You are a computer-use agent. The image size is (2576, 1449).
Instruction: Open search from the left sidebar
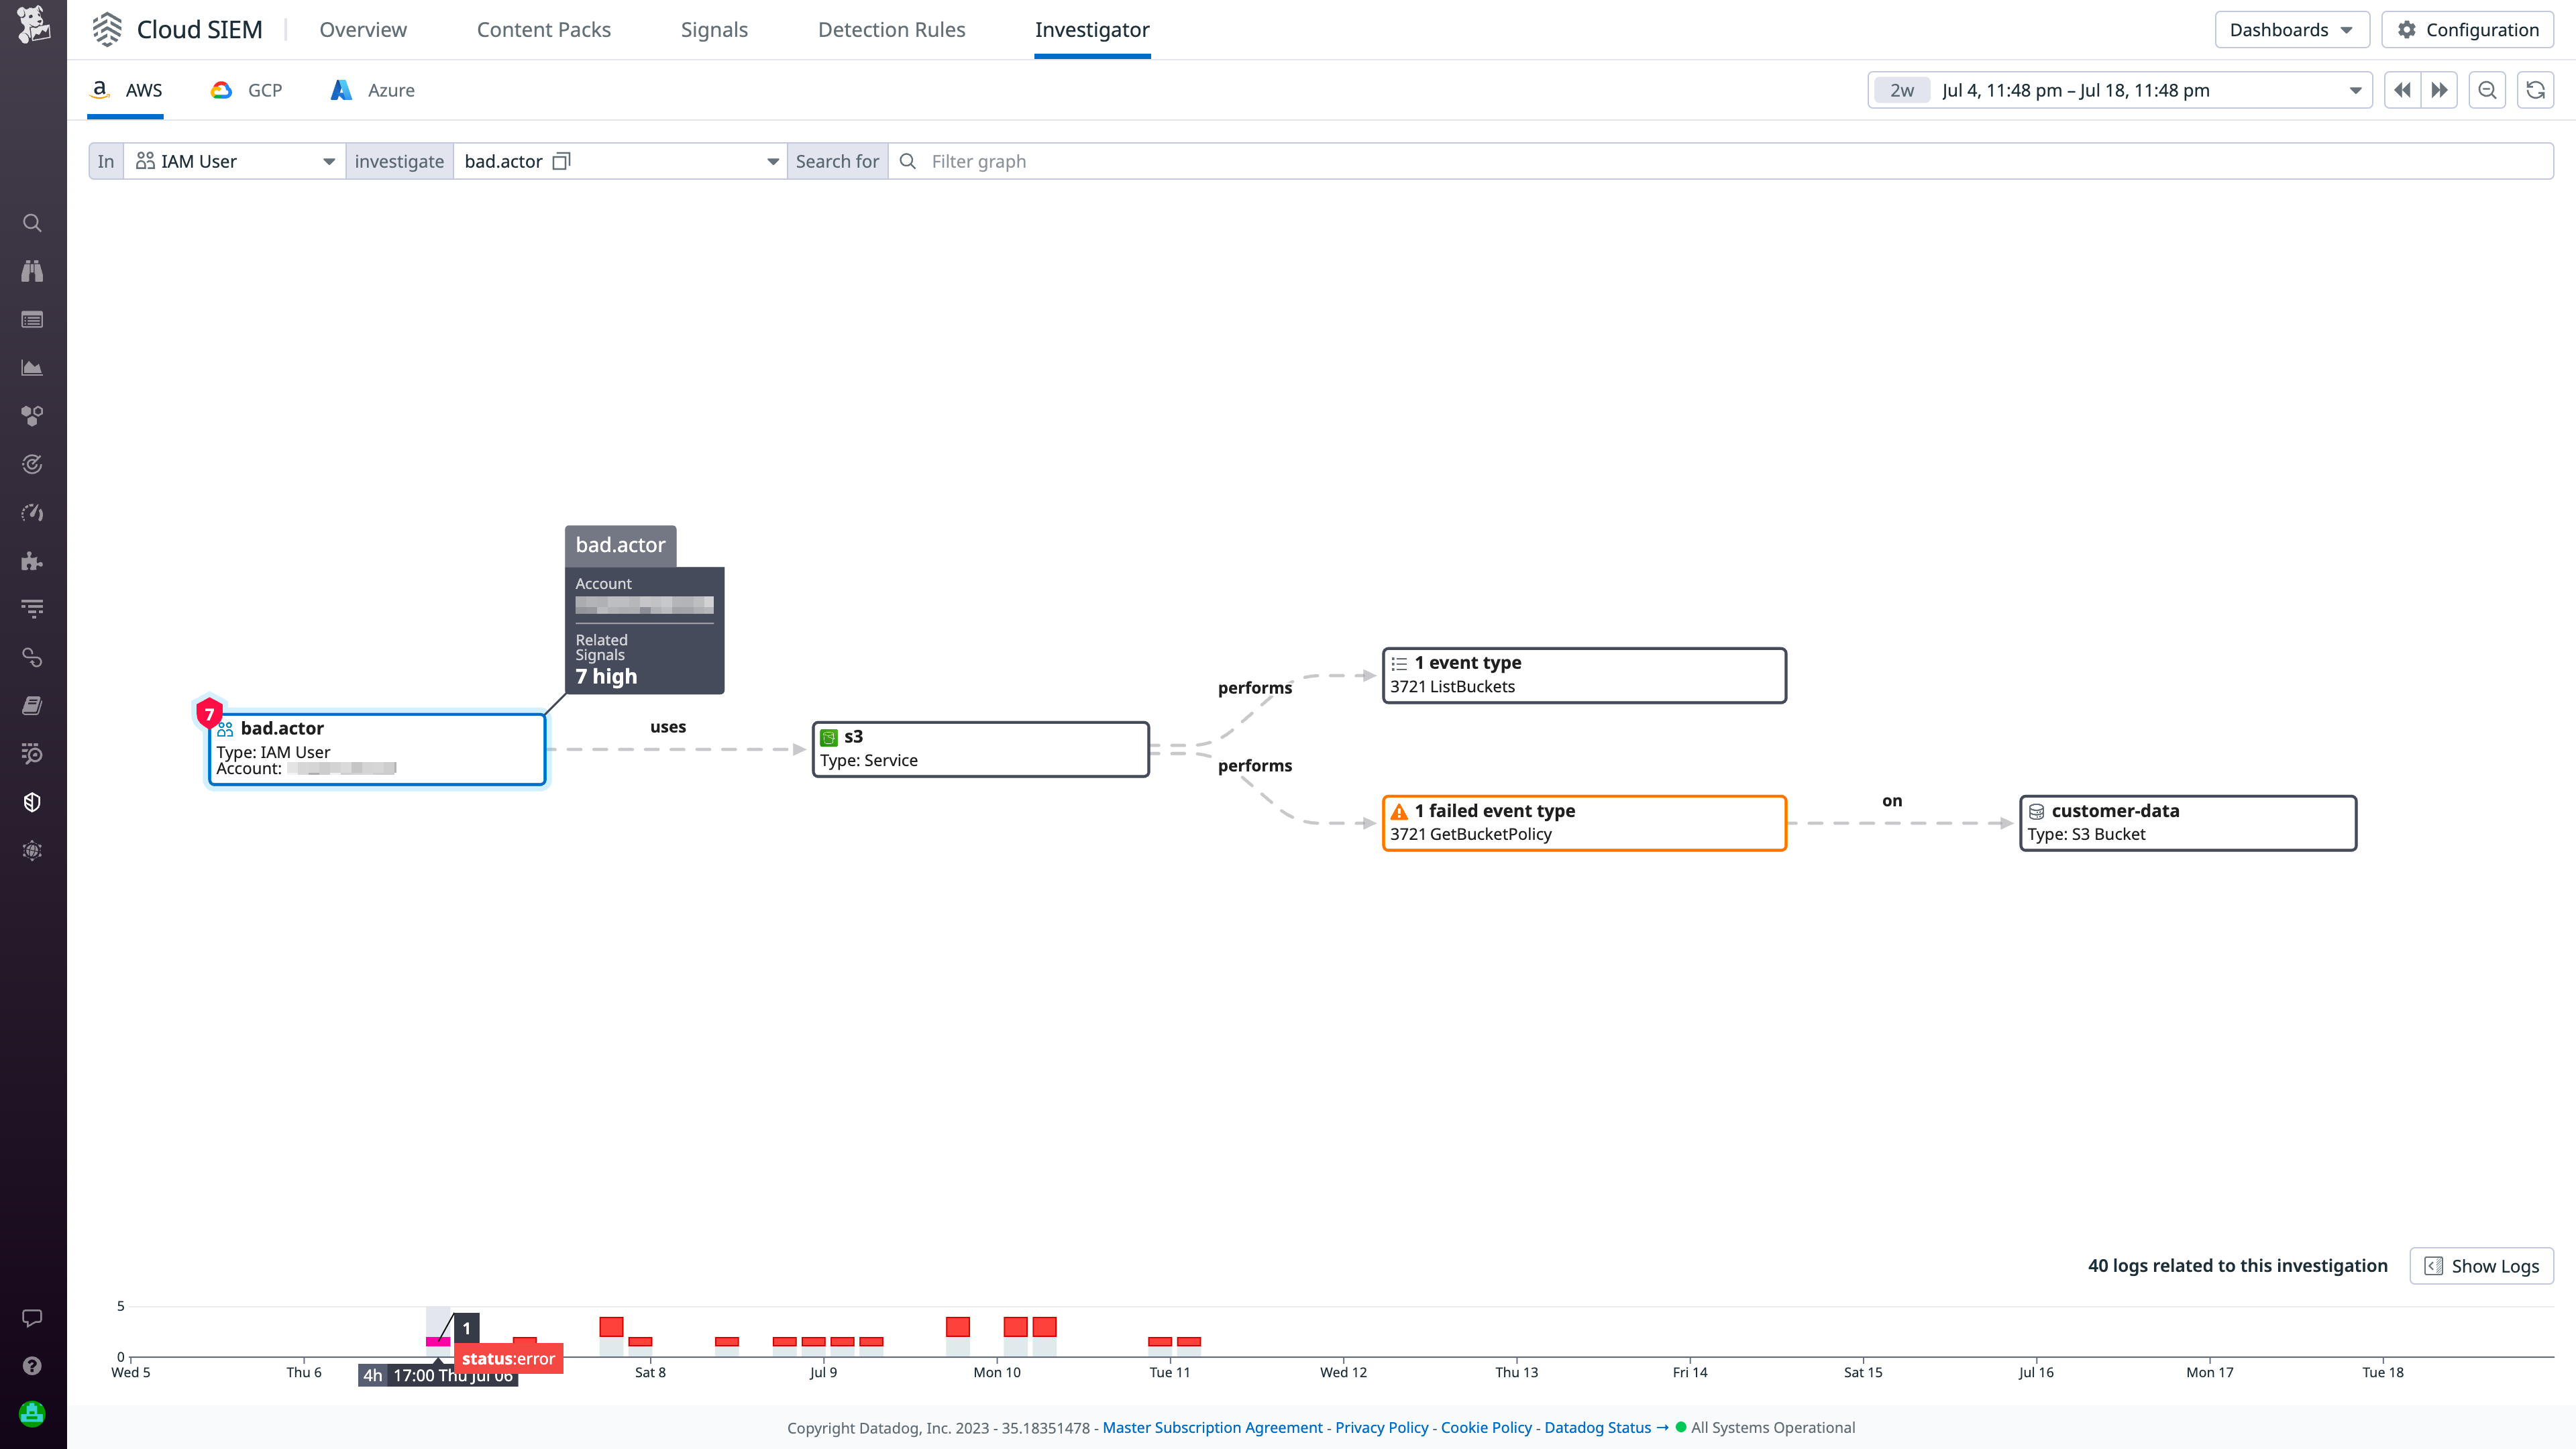coord(32,223)
